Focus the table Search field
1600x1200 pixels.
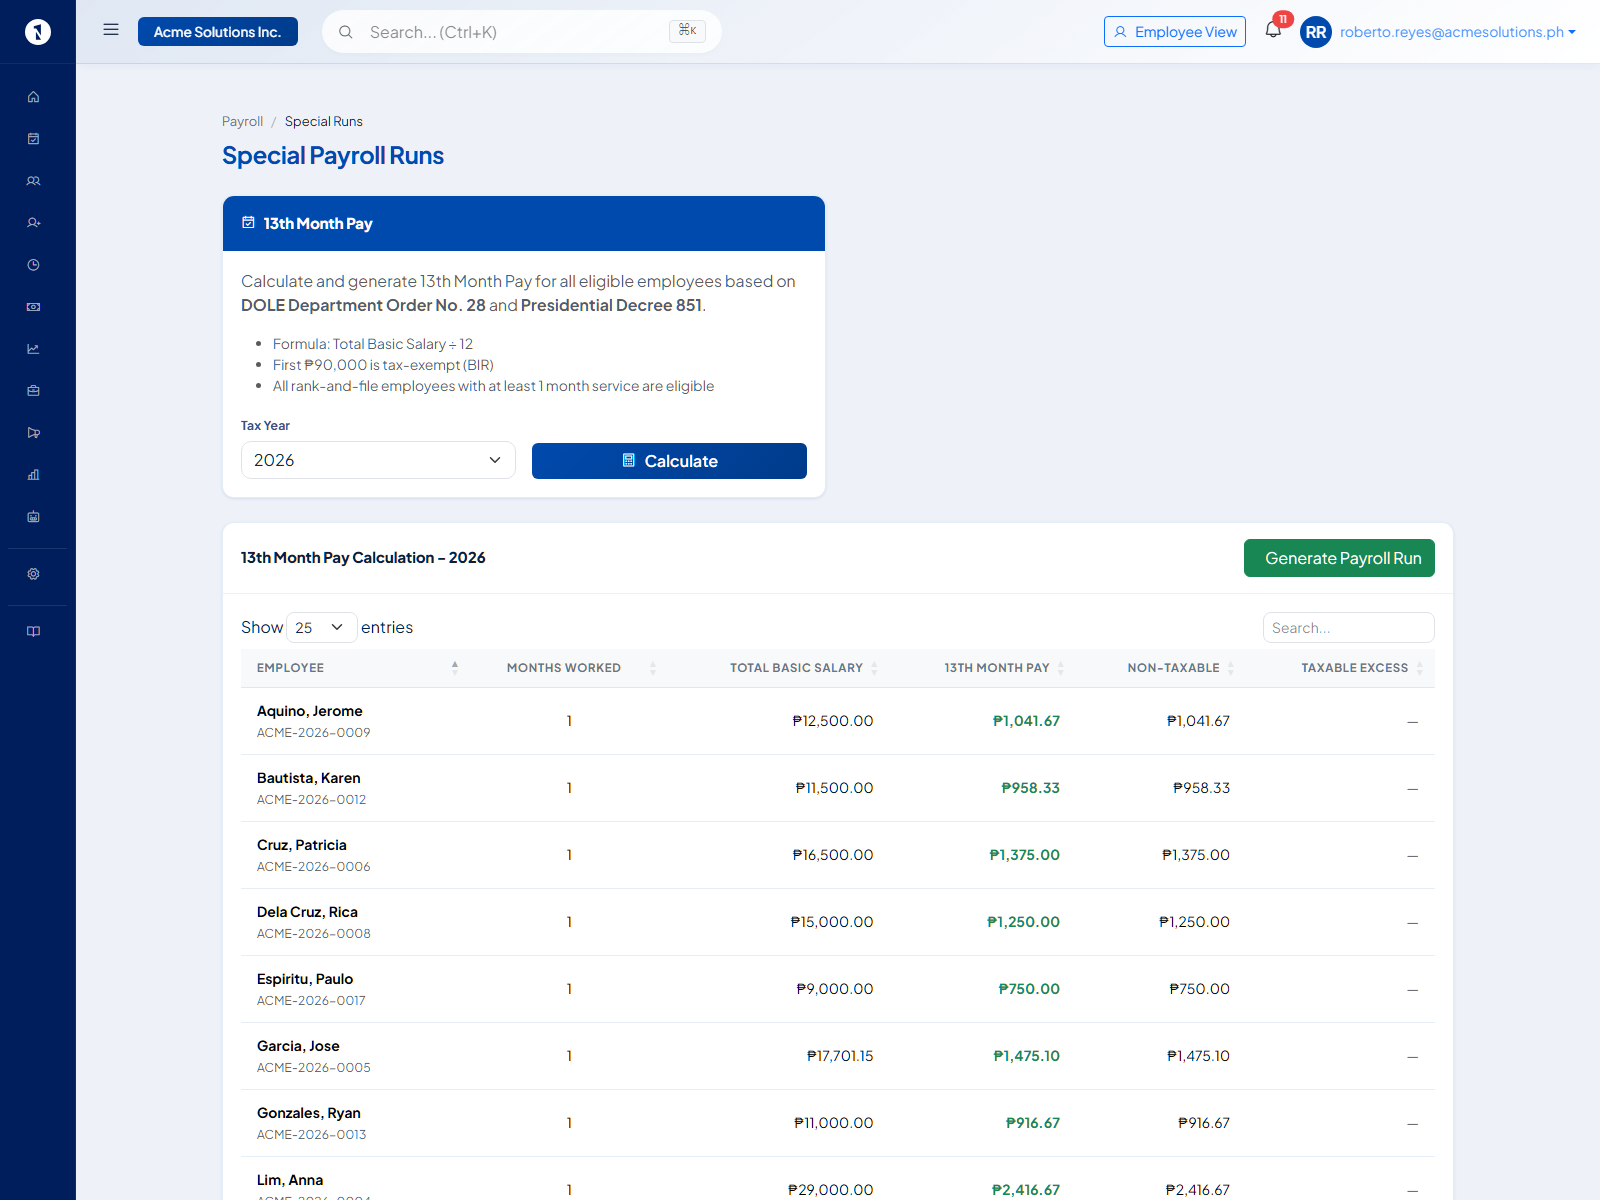(1348, 627)
